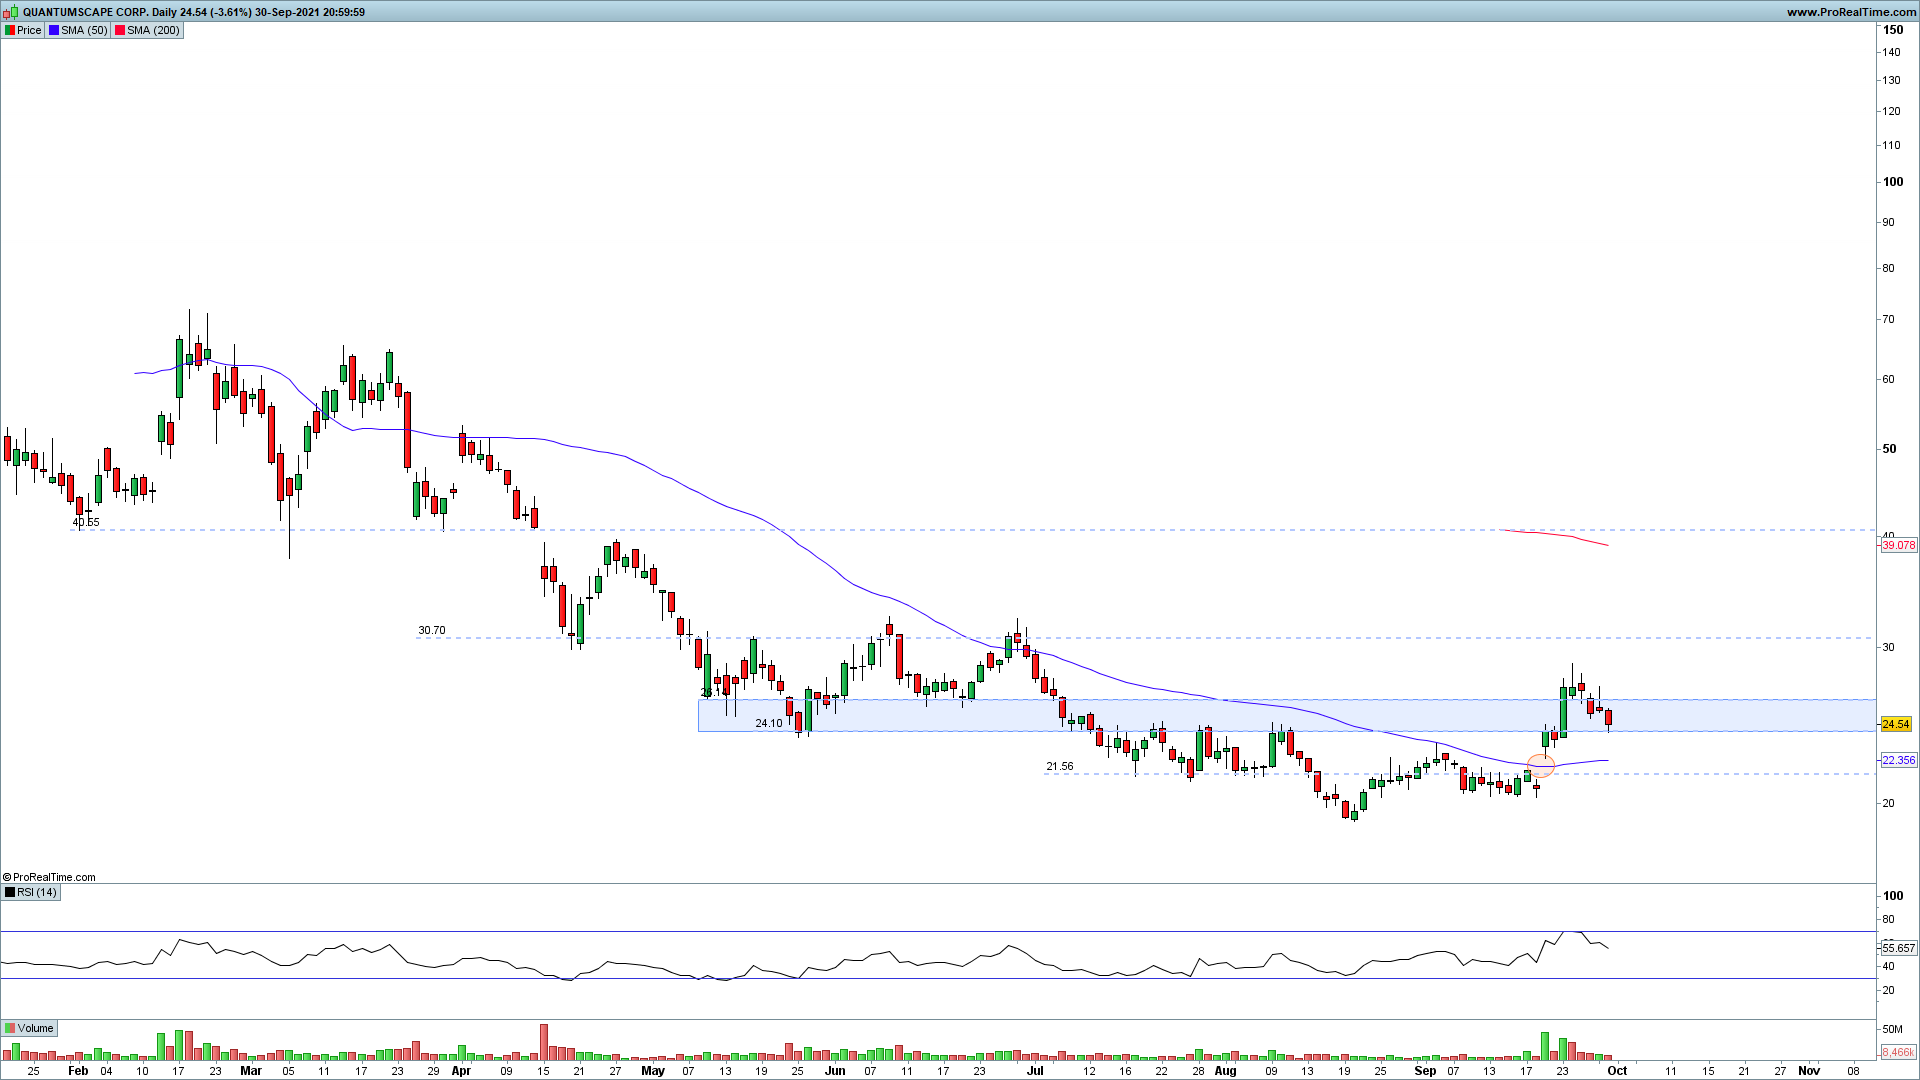Viewport: 1920px width, 1080px height.
Task: Click the 8,466k volume value tag
Action: [1898, 1052]
